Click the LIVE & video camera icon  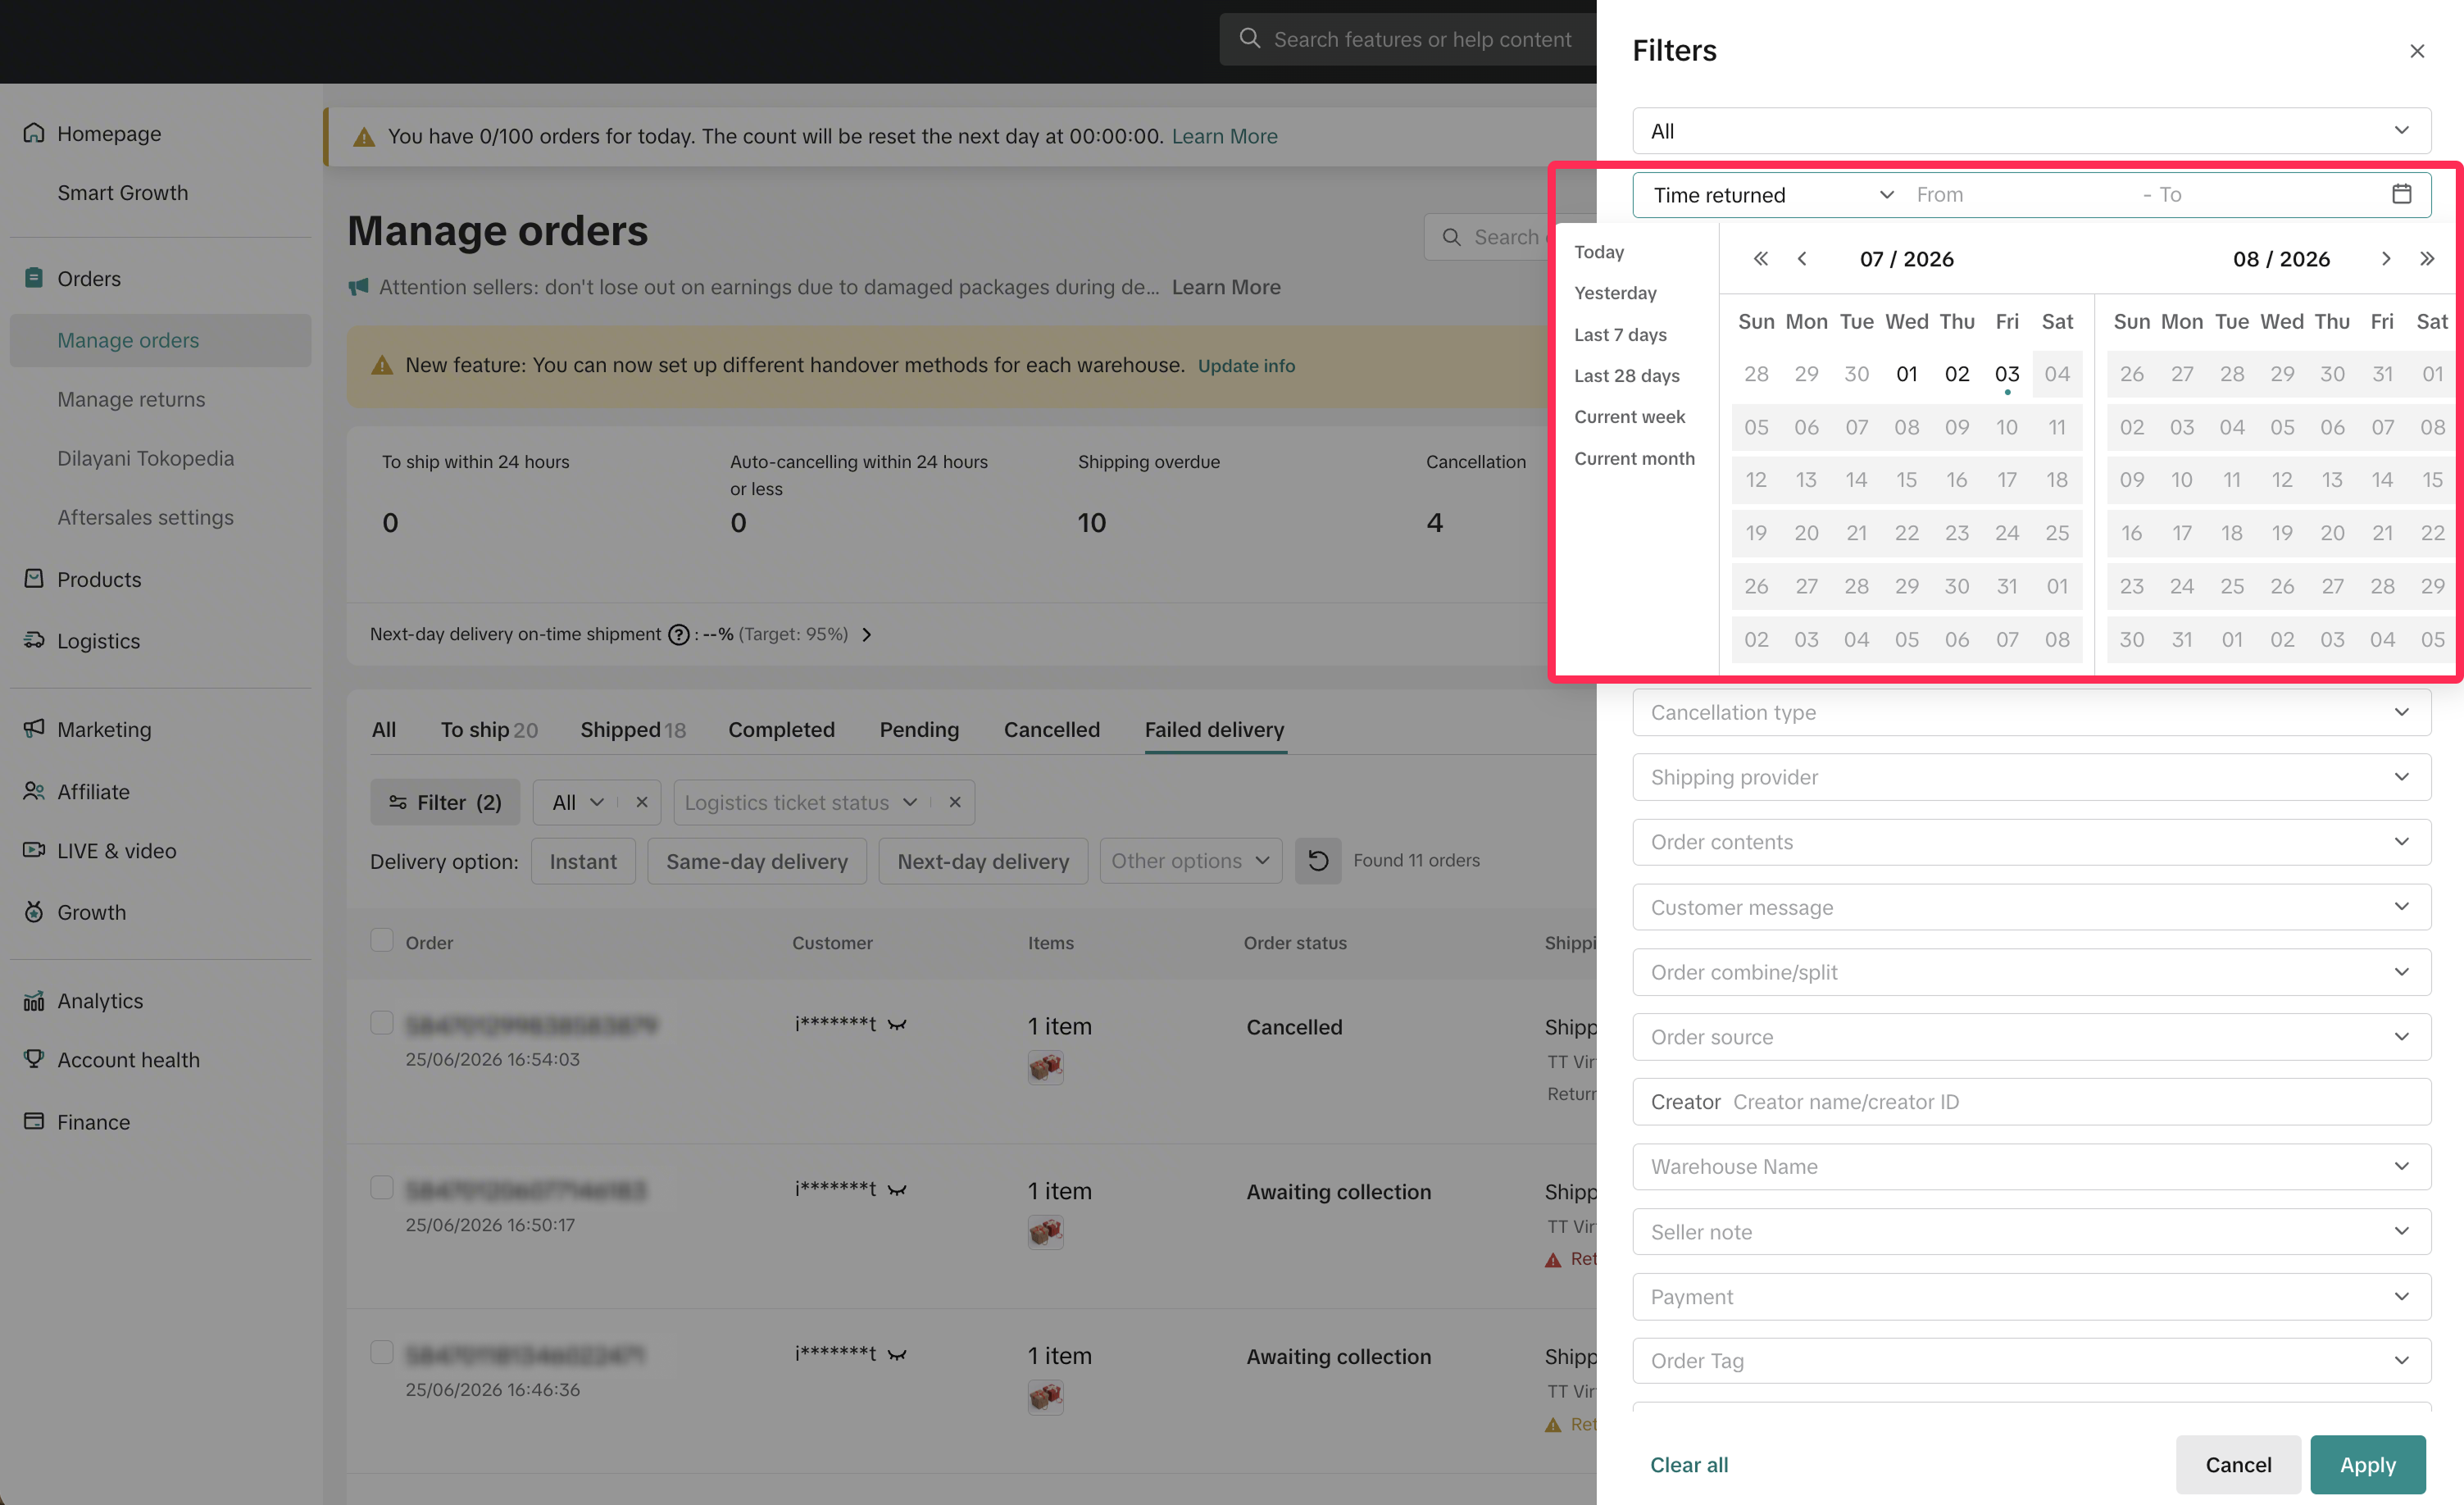click(34, 850)
